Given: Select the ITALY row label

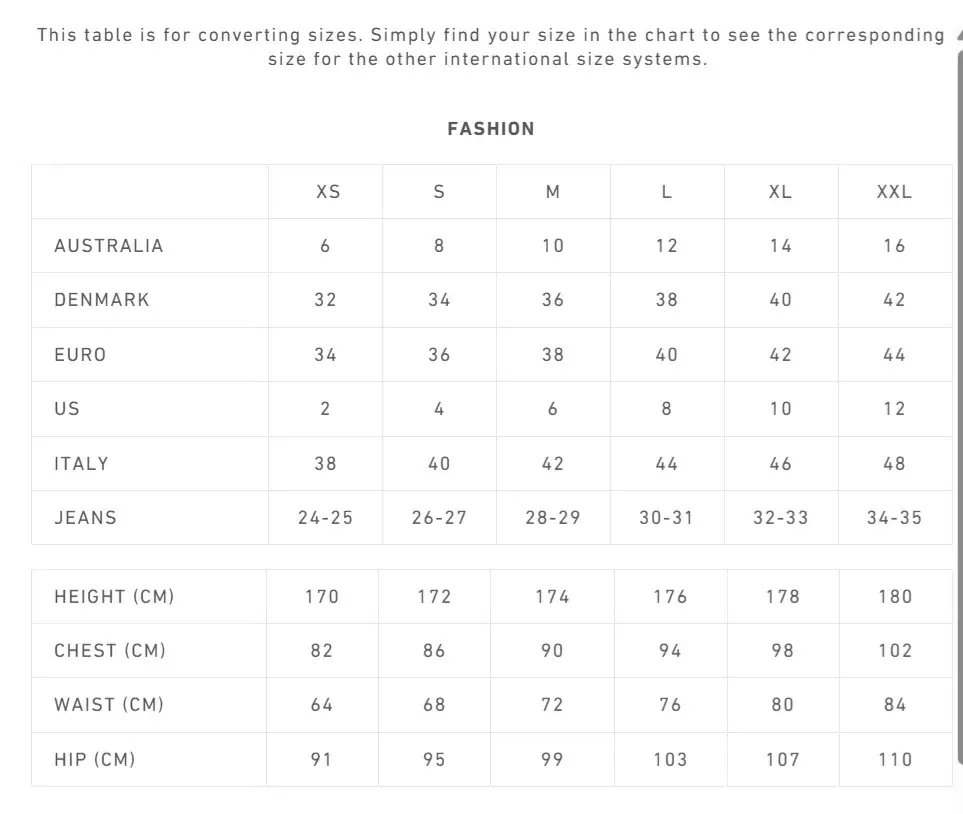Looking at the screenshot, I should coord(82,464).
